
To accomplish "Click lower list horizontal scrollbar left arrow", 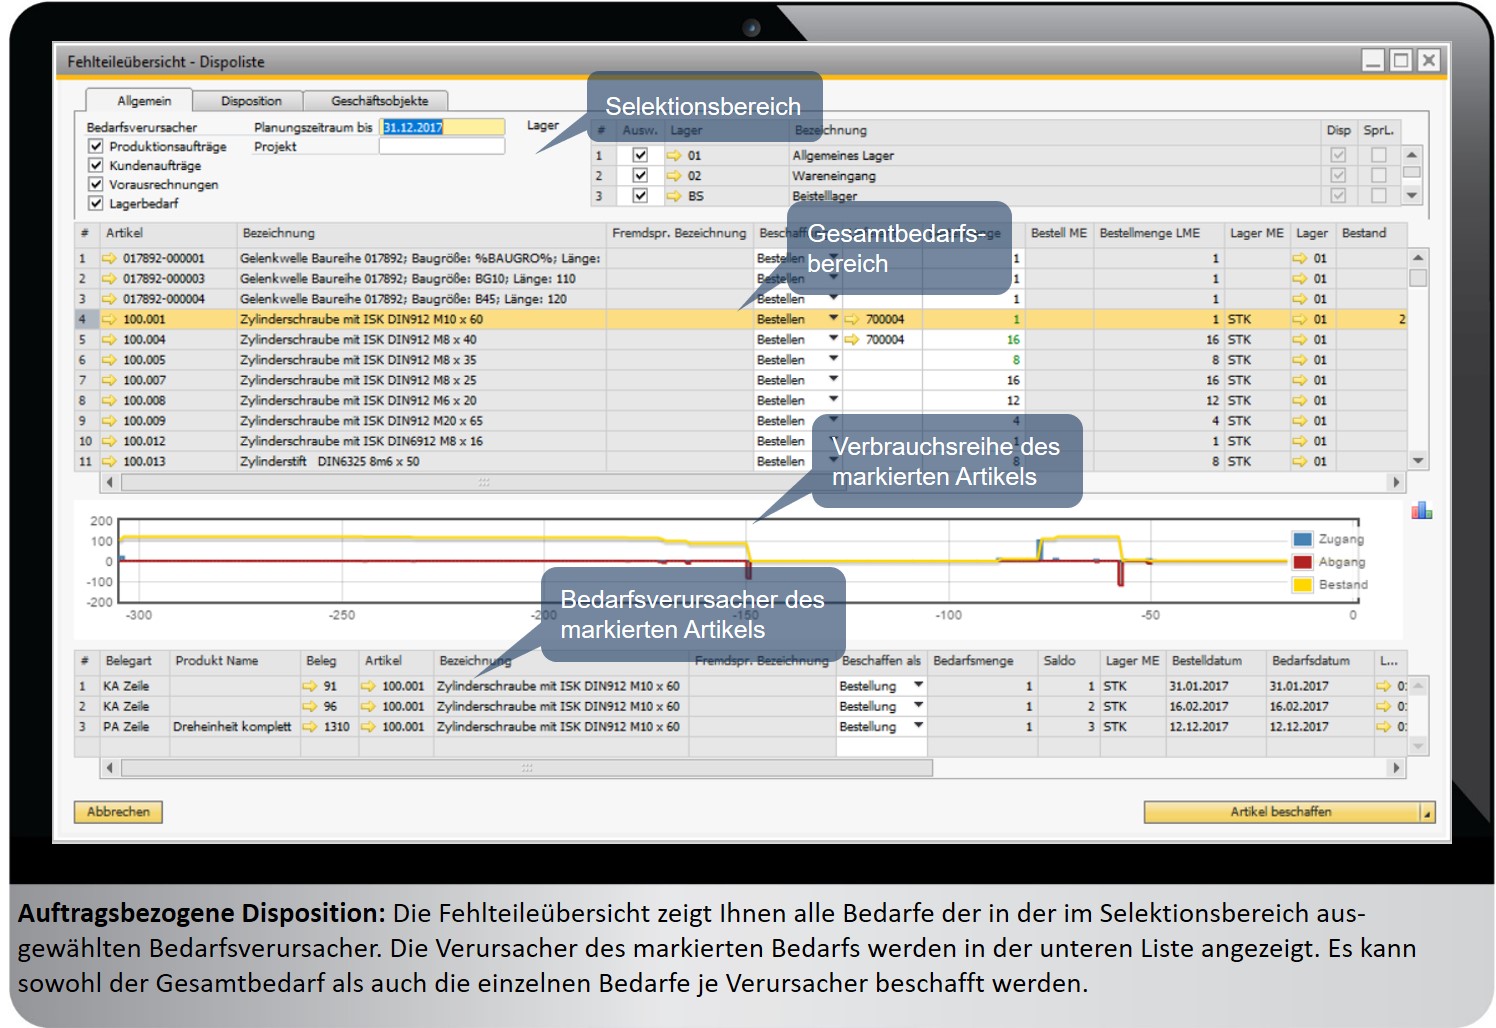I will (x=110, y=768).
